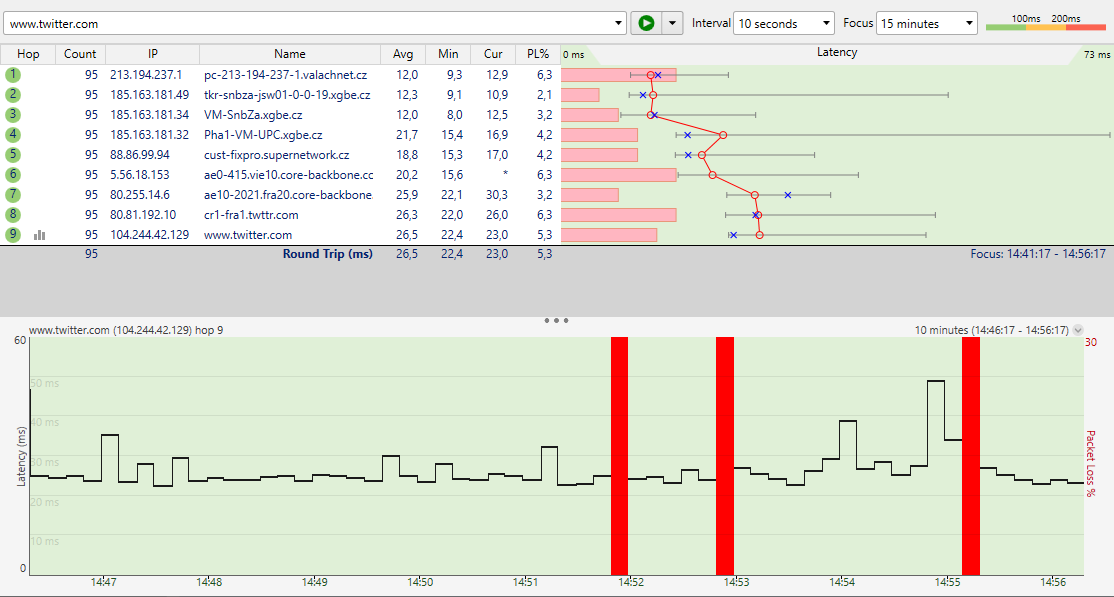
Task: Open the Focus 15 minutes dropdown
Action: click(927, 23)
